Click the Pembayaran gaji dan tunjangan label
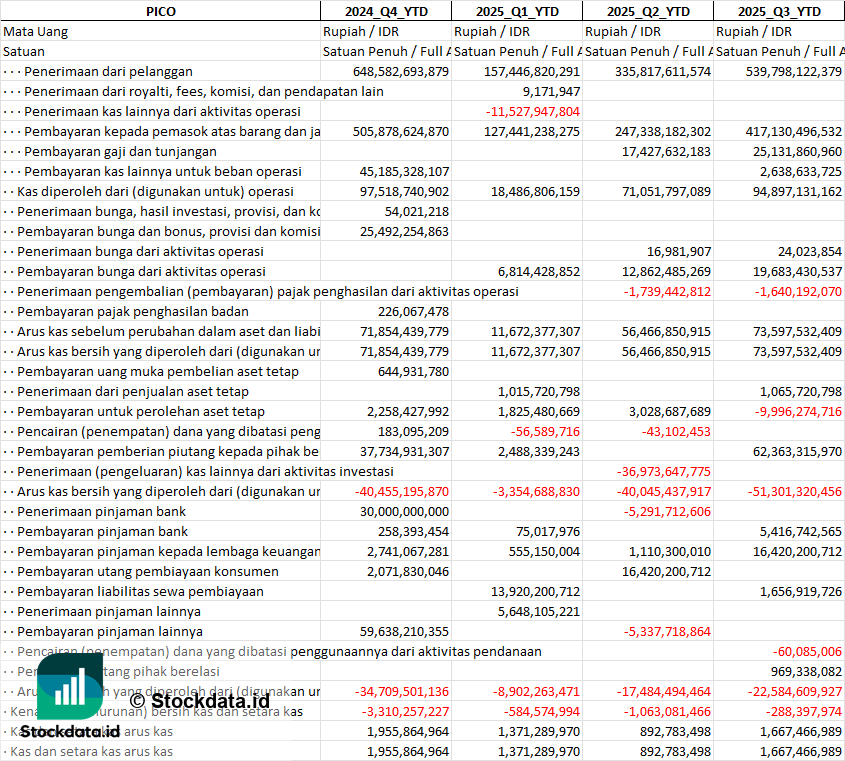 tap(120, 151)
